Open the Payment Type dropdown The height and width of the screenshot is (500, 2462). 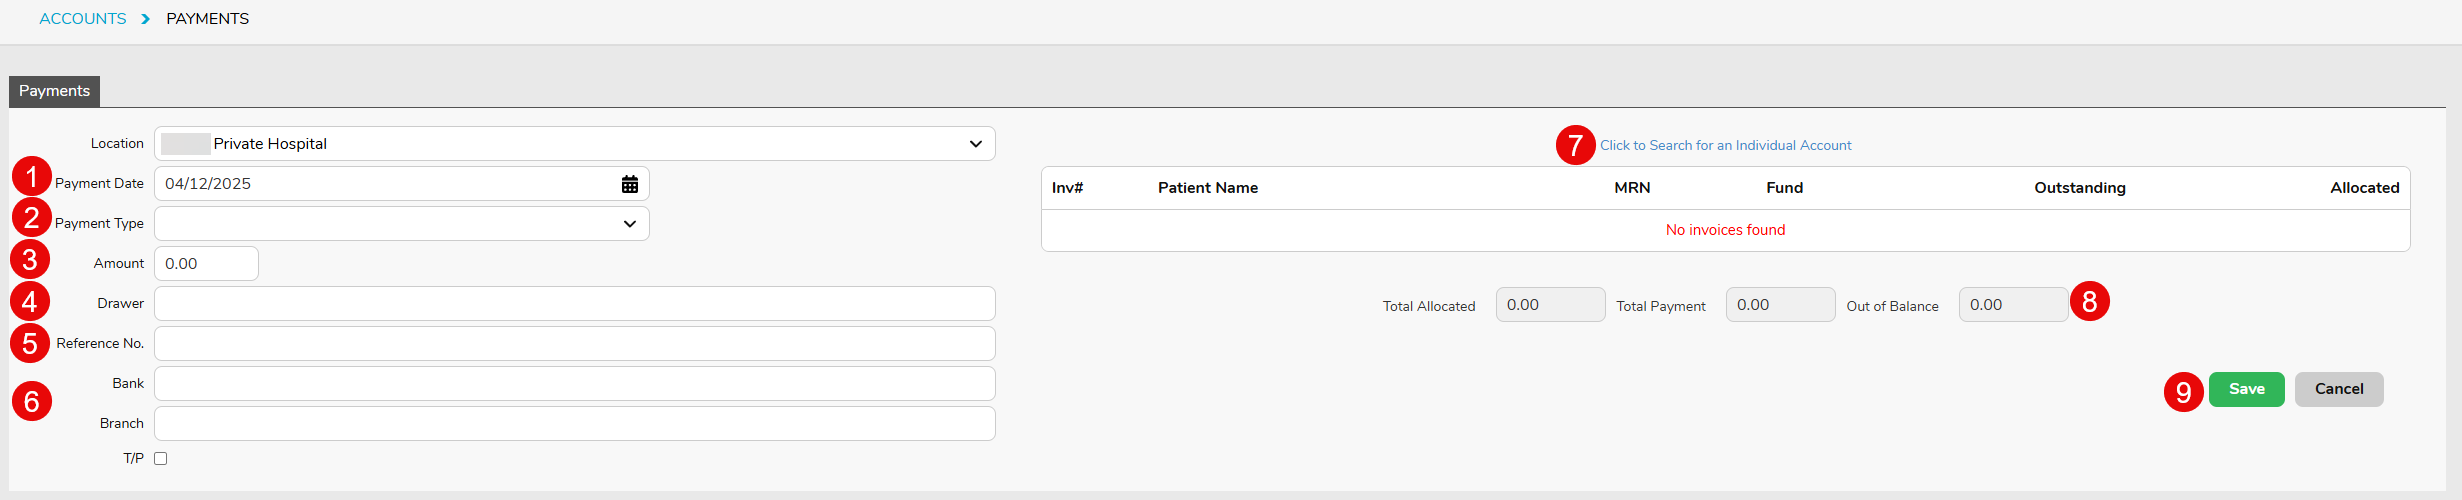630,224
